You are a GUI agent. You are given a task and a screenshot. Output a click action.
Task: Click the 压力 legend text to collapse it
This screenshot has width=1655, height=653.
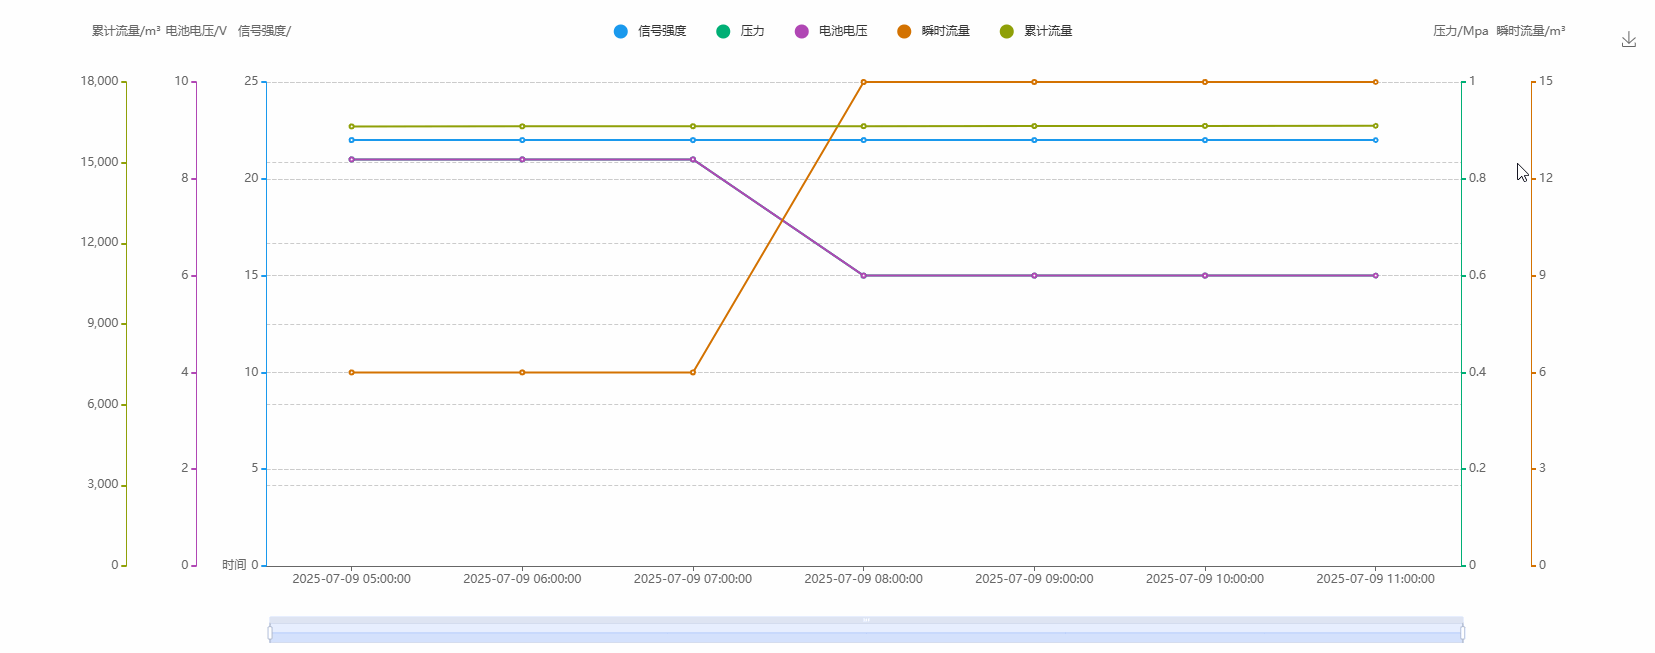pos(751,31)
